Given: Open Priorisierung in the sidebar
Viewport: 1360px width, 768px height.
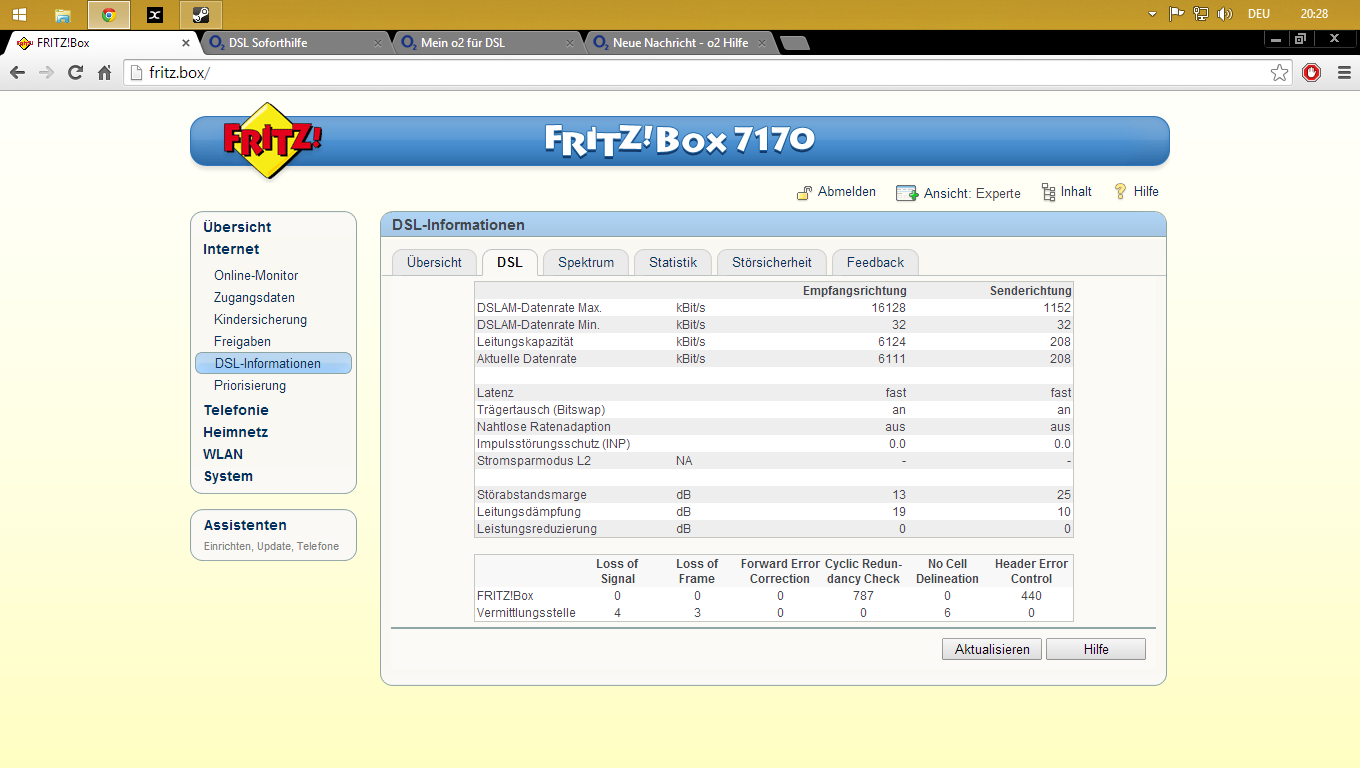Looking at the screenshot, I should point(250,385).
